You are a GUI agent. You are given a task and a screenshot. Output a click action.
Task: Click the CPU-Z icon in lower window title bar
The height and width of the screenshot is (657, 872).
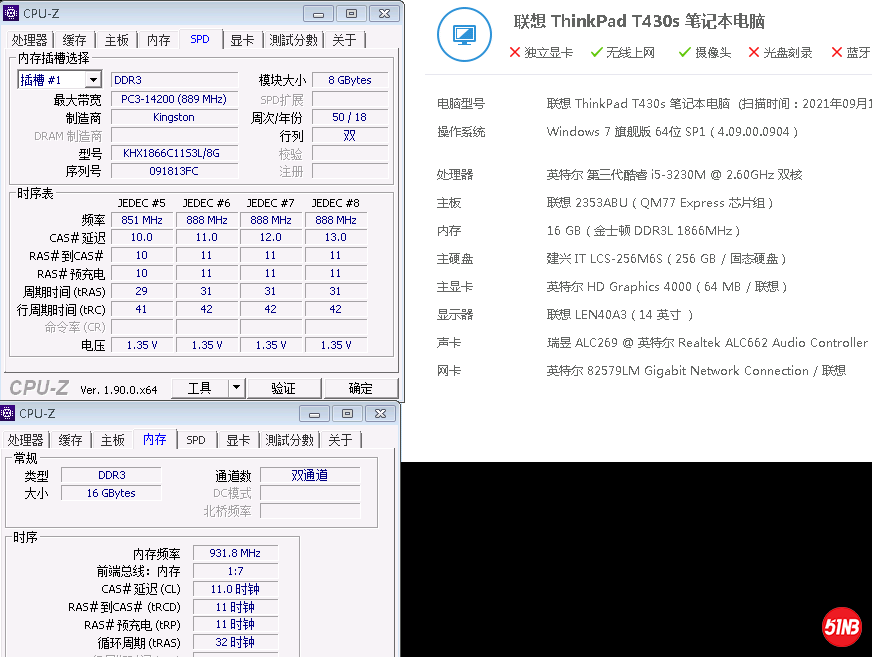8,413
